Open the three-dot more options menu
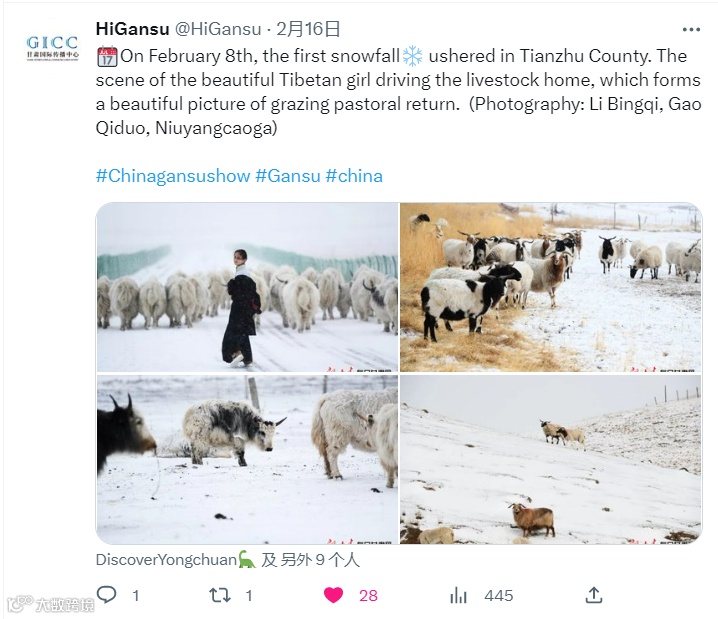The height and width of the screenshot is (619, 718). tap(691, 30)
